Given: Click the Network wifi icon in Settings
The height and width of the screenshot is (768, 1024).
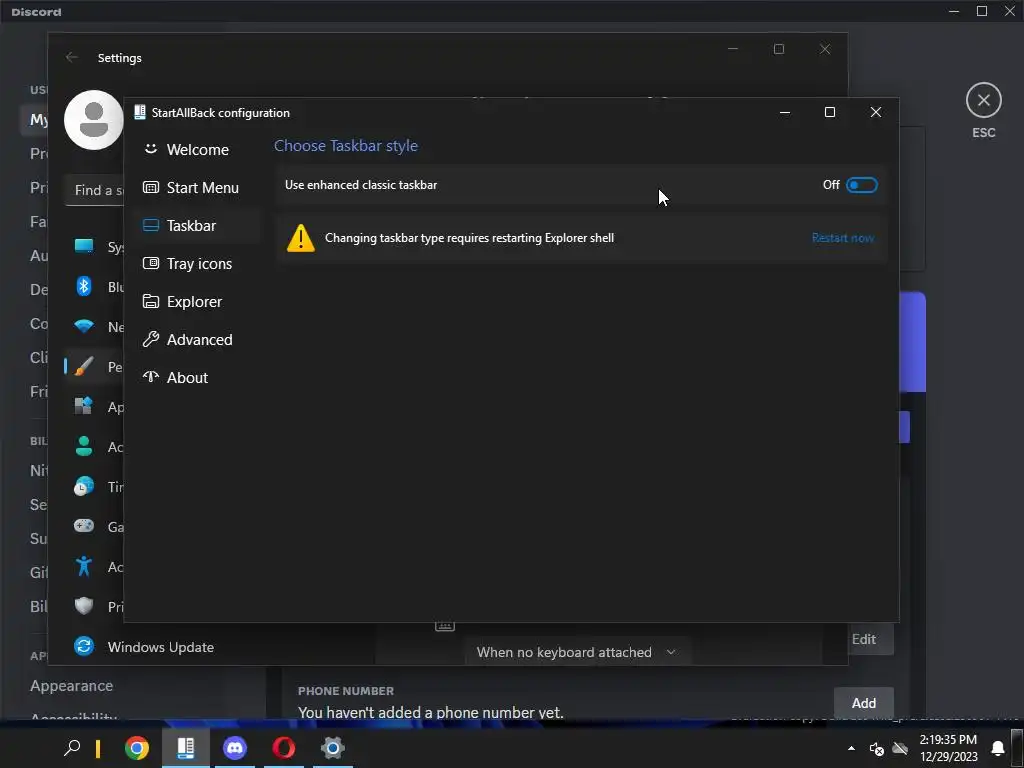Looking at the screenshot, I should 84,326.
